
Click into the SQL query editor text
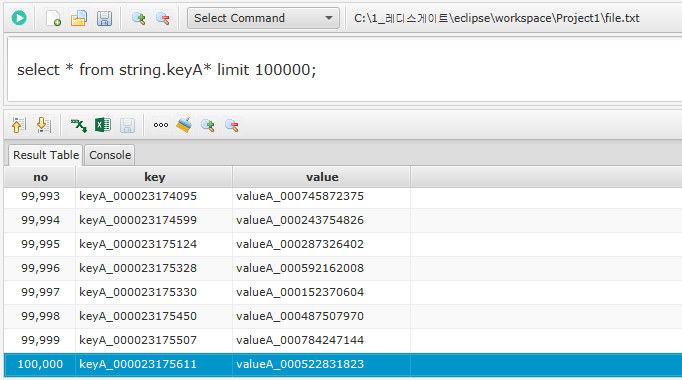tap(166, 70)
